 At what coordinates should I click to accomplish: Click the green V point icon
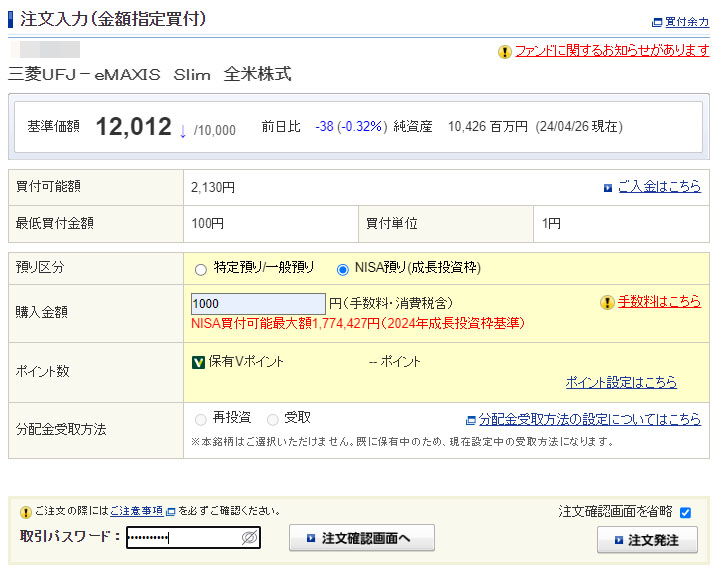[x=198, y=362]
